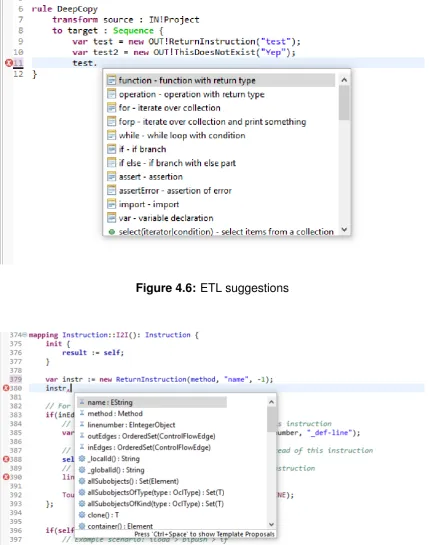Click operation gear icon beside '_localId()'
The height and width of the screenshot is (545, 429).
(82, 458)
